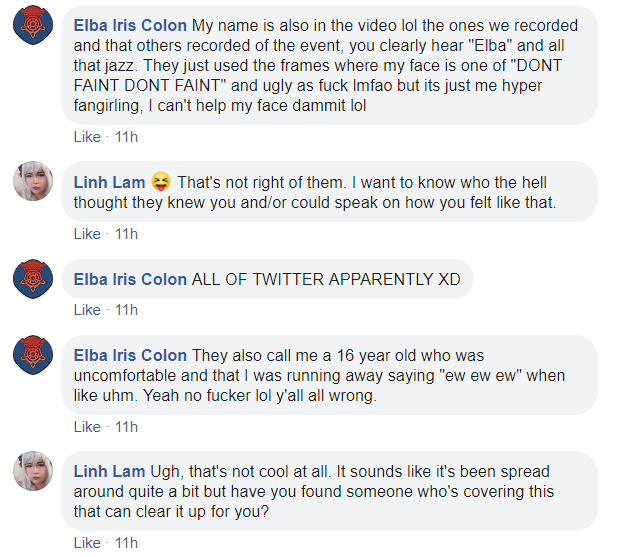Click the 11h timestamp under 'ALL OF TWITTER' comment

click(x=126, y=310)
